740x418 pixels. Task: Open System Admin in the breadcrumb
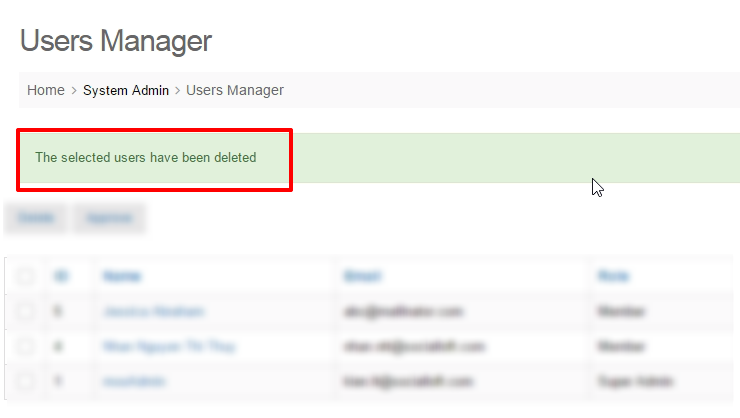click(125, 90)
